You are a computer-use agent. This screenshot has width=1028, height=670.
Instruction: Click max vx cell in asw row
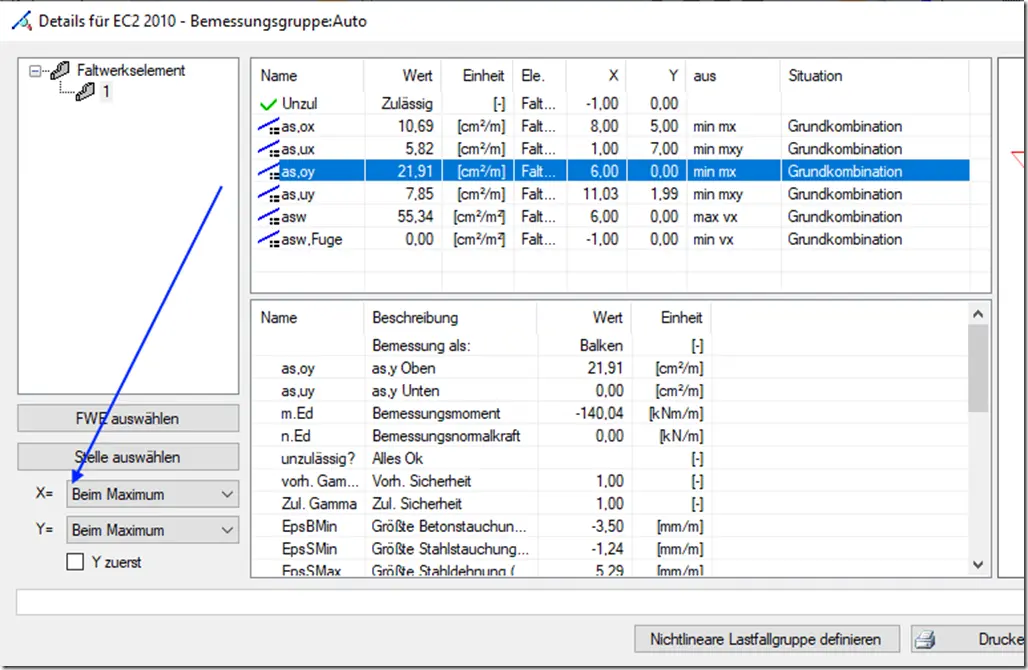pyautogui.click(x=715, y=217)
